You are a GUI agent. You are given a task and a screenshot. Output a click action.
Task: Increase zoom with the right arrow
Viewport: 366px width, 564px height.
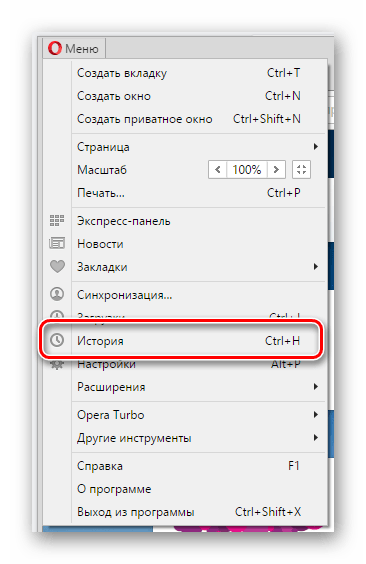point(276,169)
